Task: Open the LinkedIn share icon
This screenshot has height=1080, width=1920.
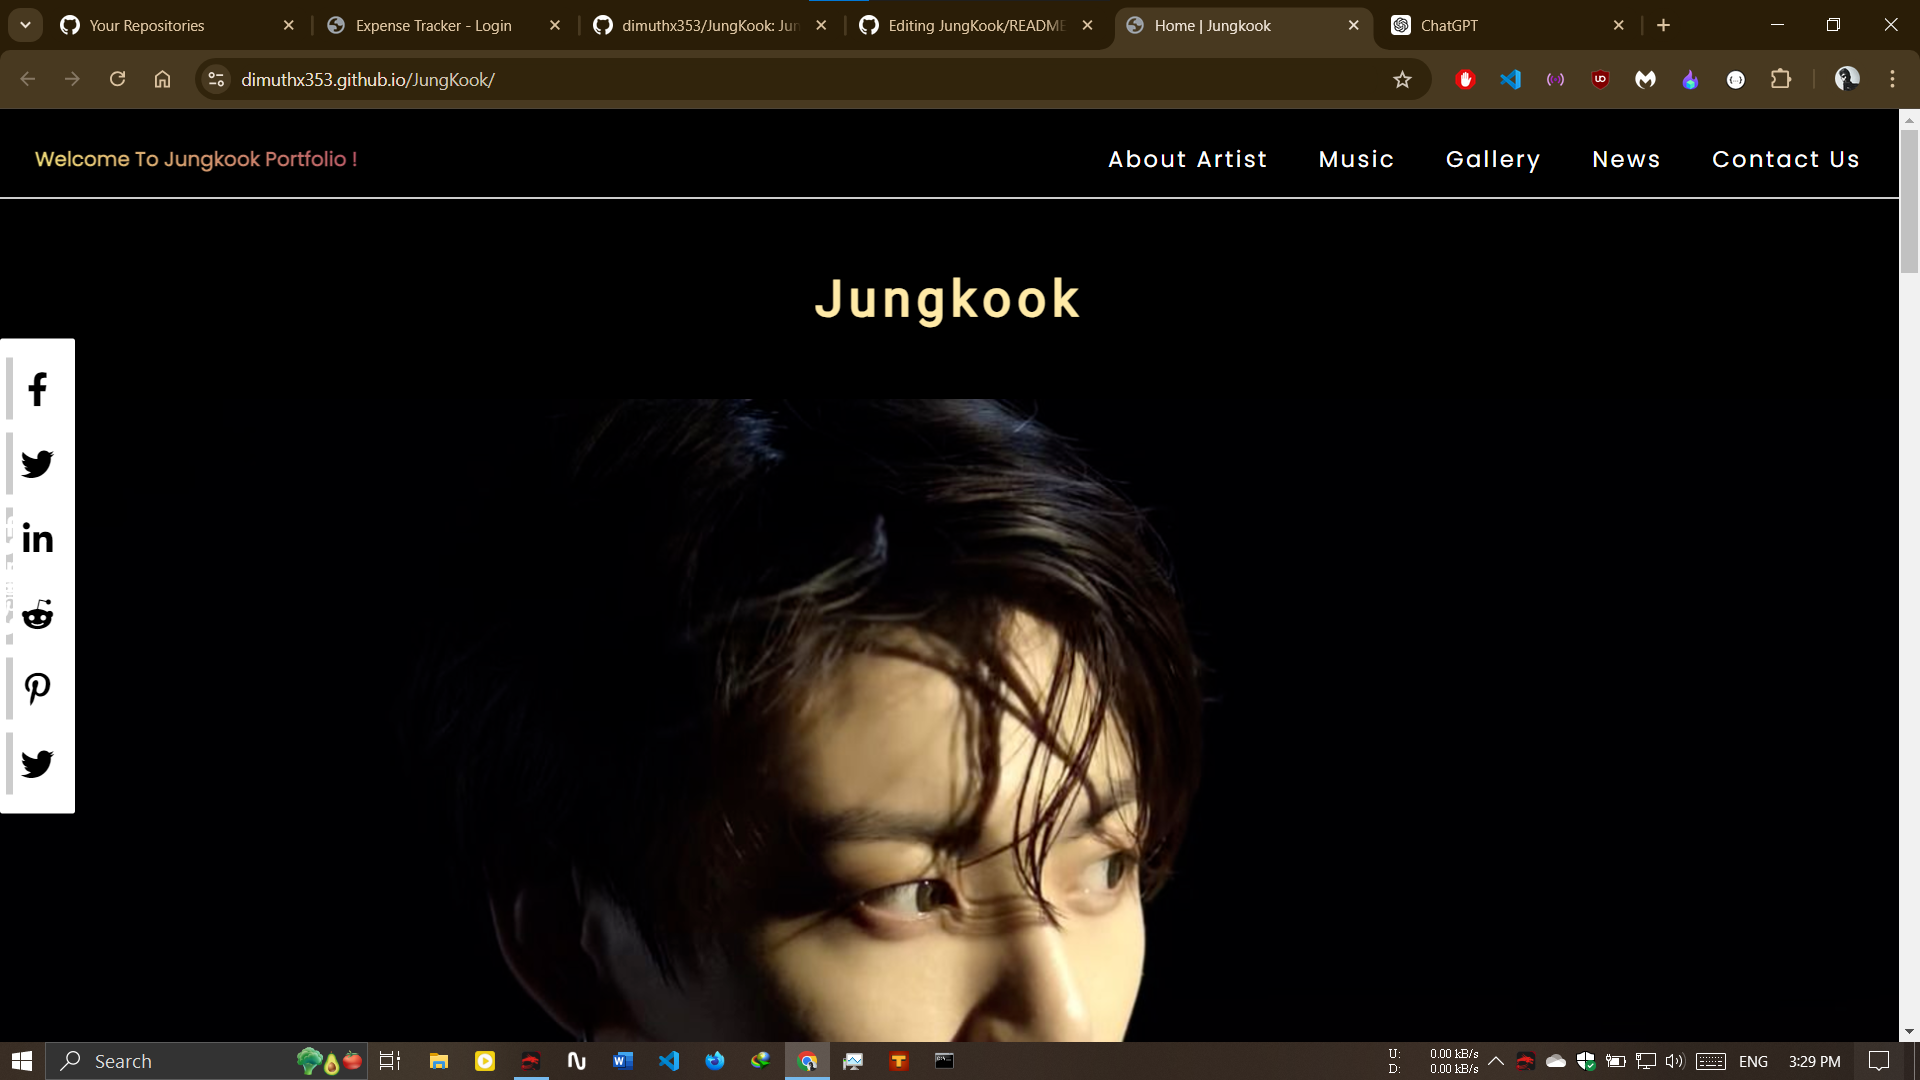Action: point(37,538)
